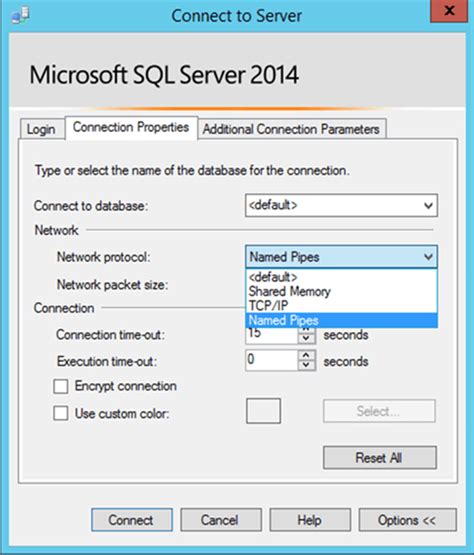Open Additional Connection Parameters tab
The height and width of the screenshot is (555, 474).
(291, 129)
